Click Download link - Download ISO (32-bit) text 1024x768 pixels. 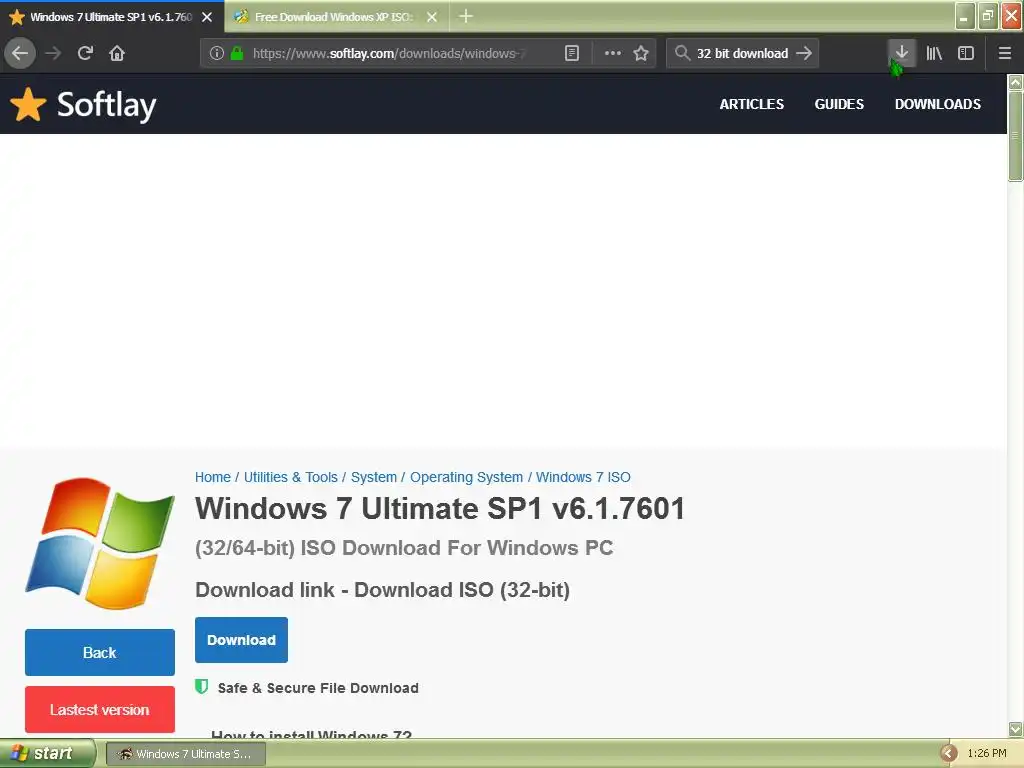coord(383,590)
